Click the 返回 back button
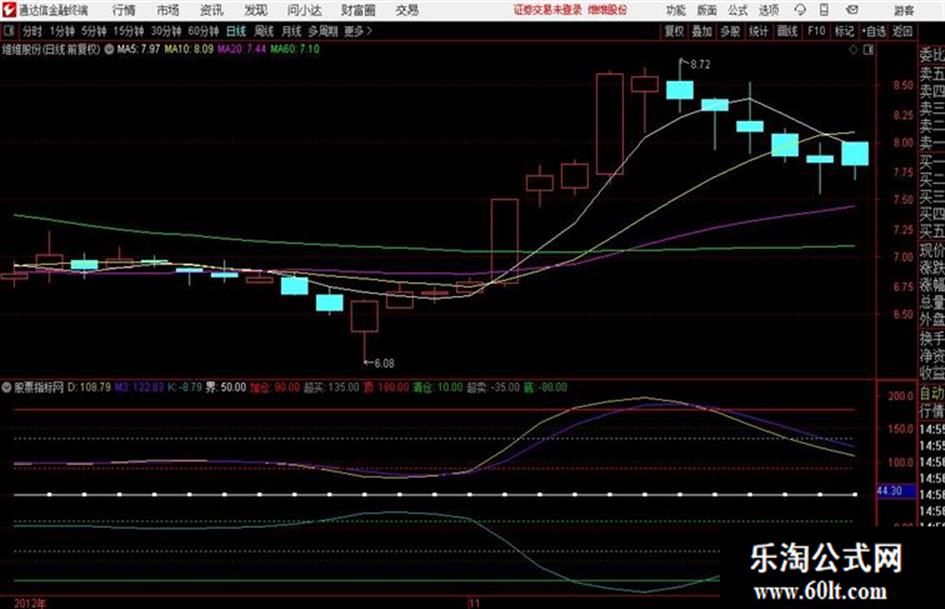The height and width of the screenshot is (609, 945). (902, 31)
